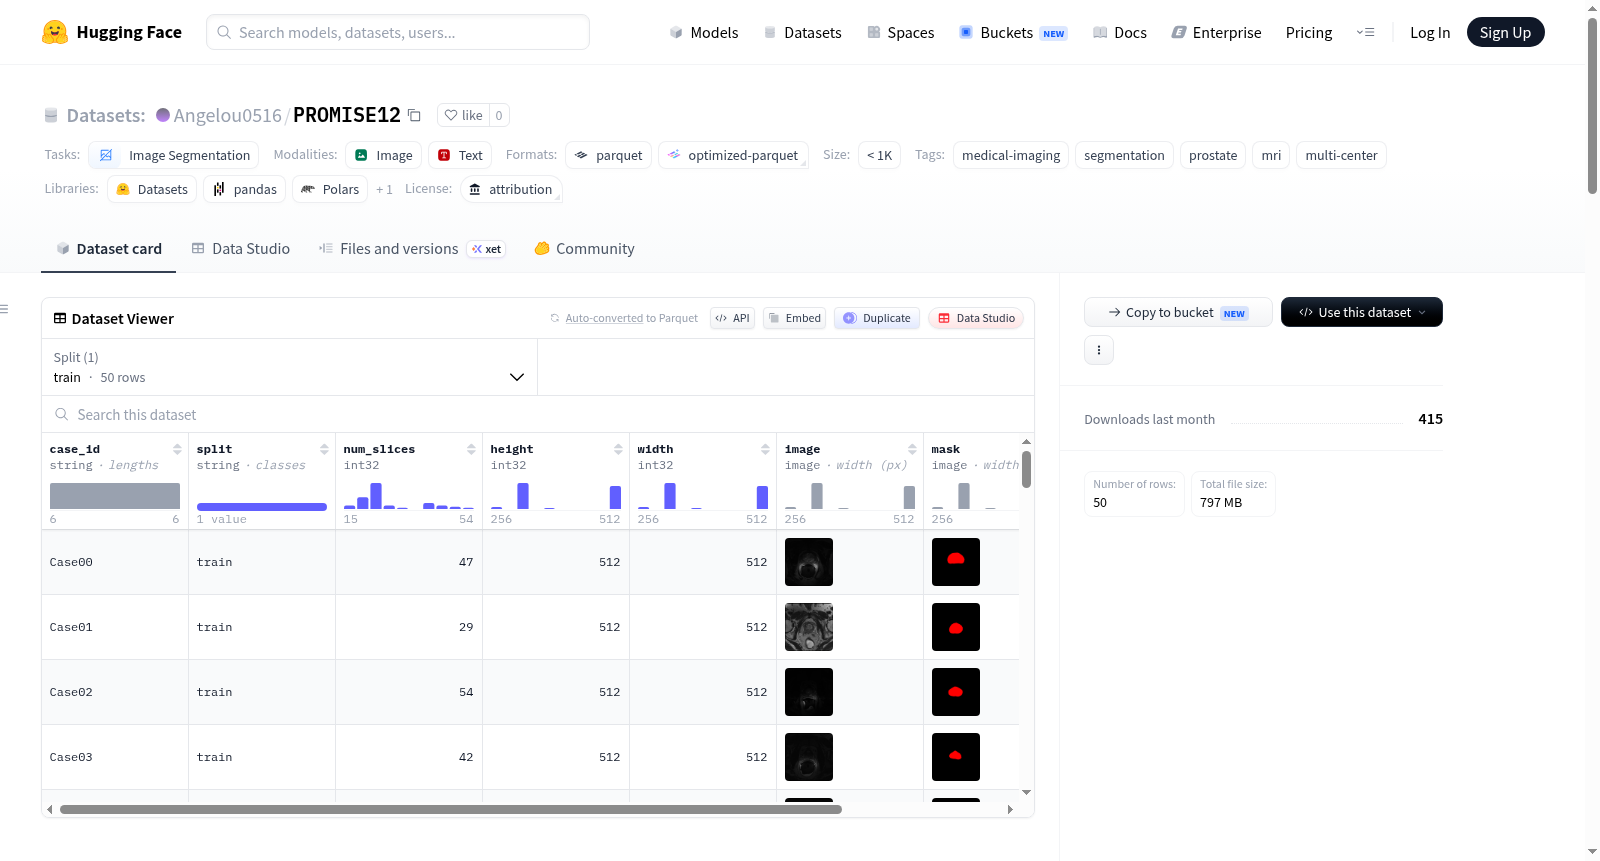Viewport: 1600px width, 861px height.
Task: Click Copy to bucket button
Action: 1178,312
